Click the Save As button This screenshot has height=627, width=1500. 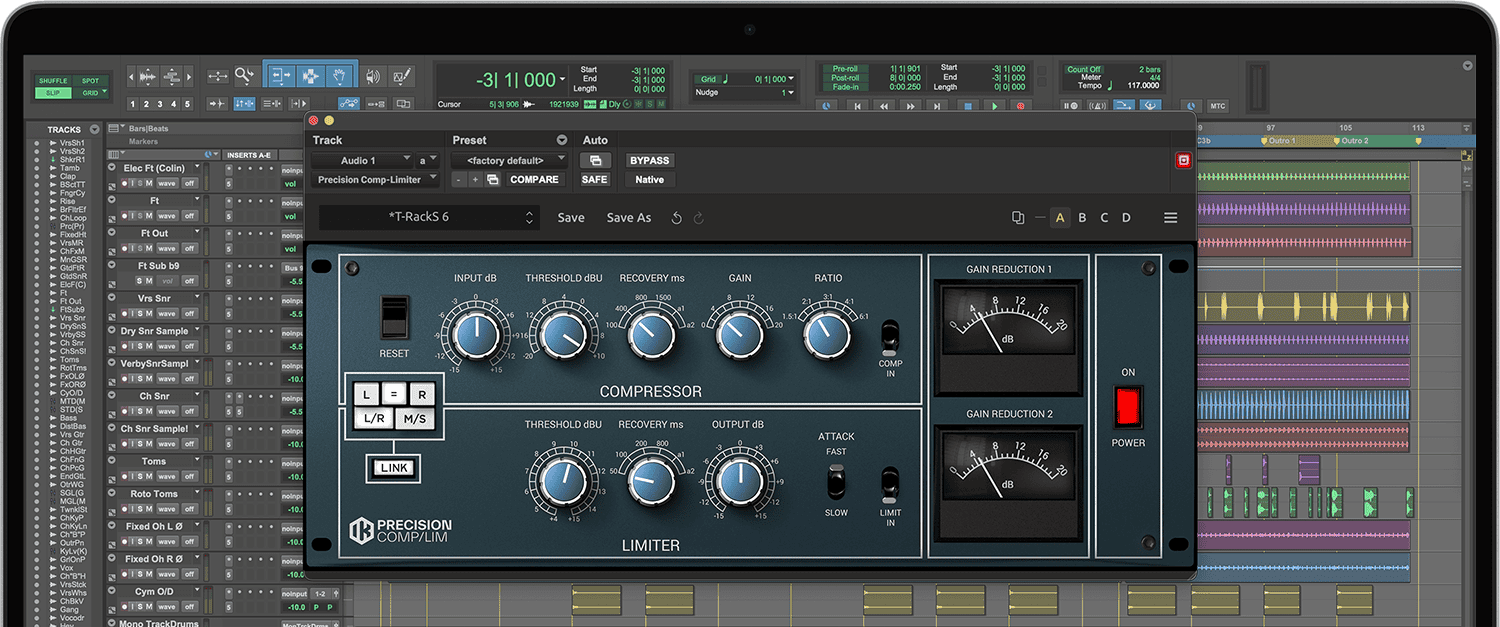pyautogui.click(x=629, y=217)
